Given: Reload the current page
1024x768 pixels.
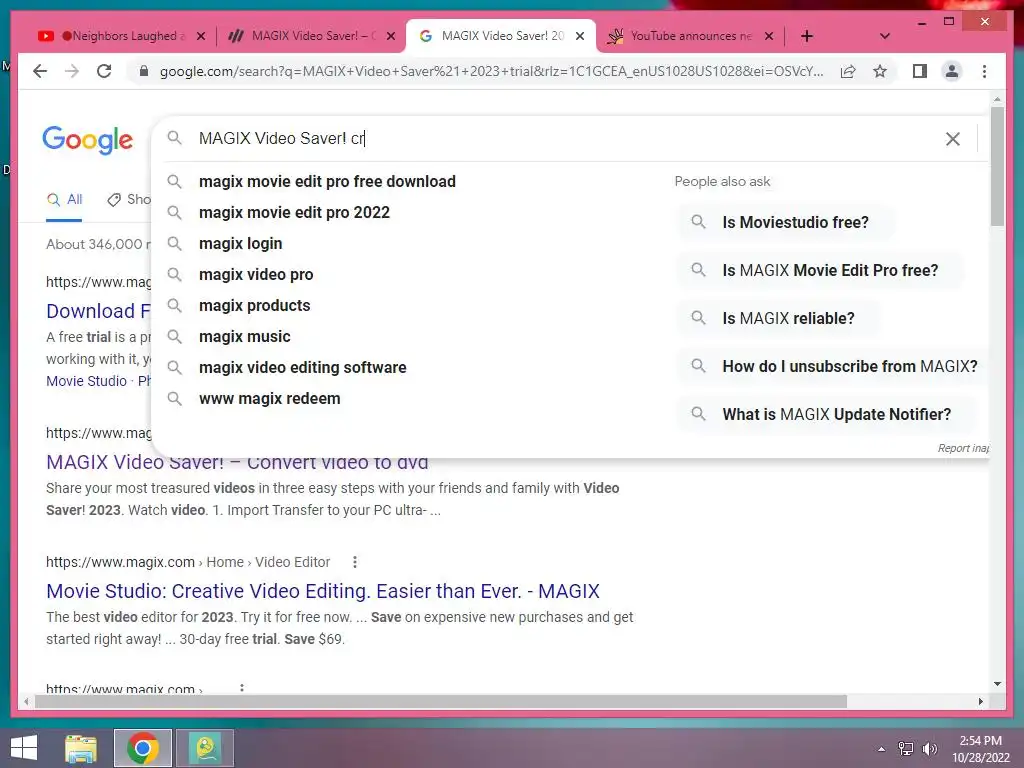Looking at the screenshot, I should (x=104, y=71).
